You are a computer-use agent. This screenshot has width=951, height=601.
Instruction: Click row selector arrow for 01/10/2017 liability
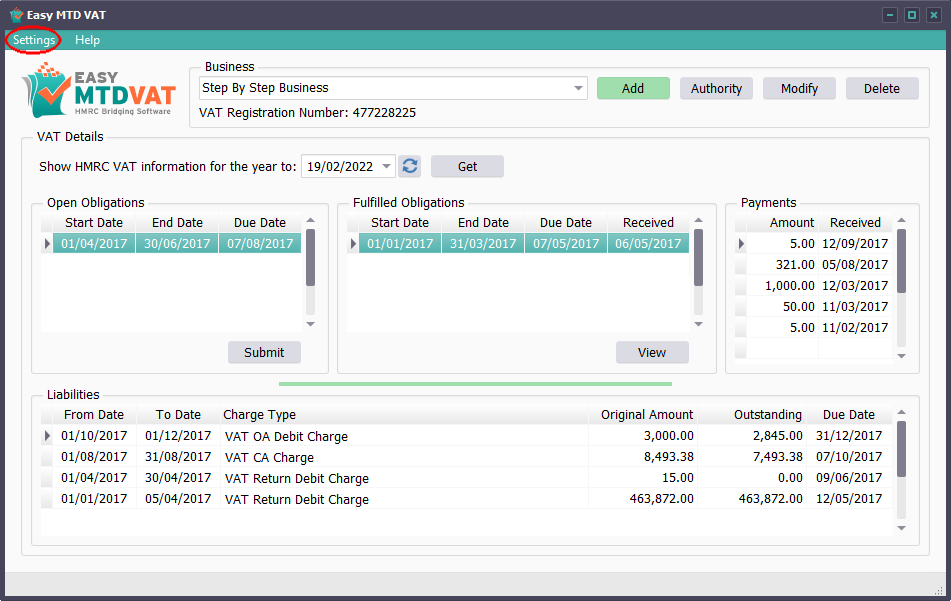click(47, 435)
